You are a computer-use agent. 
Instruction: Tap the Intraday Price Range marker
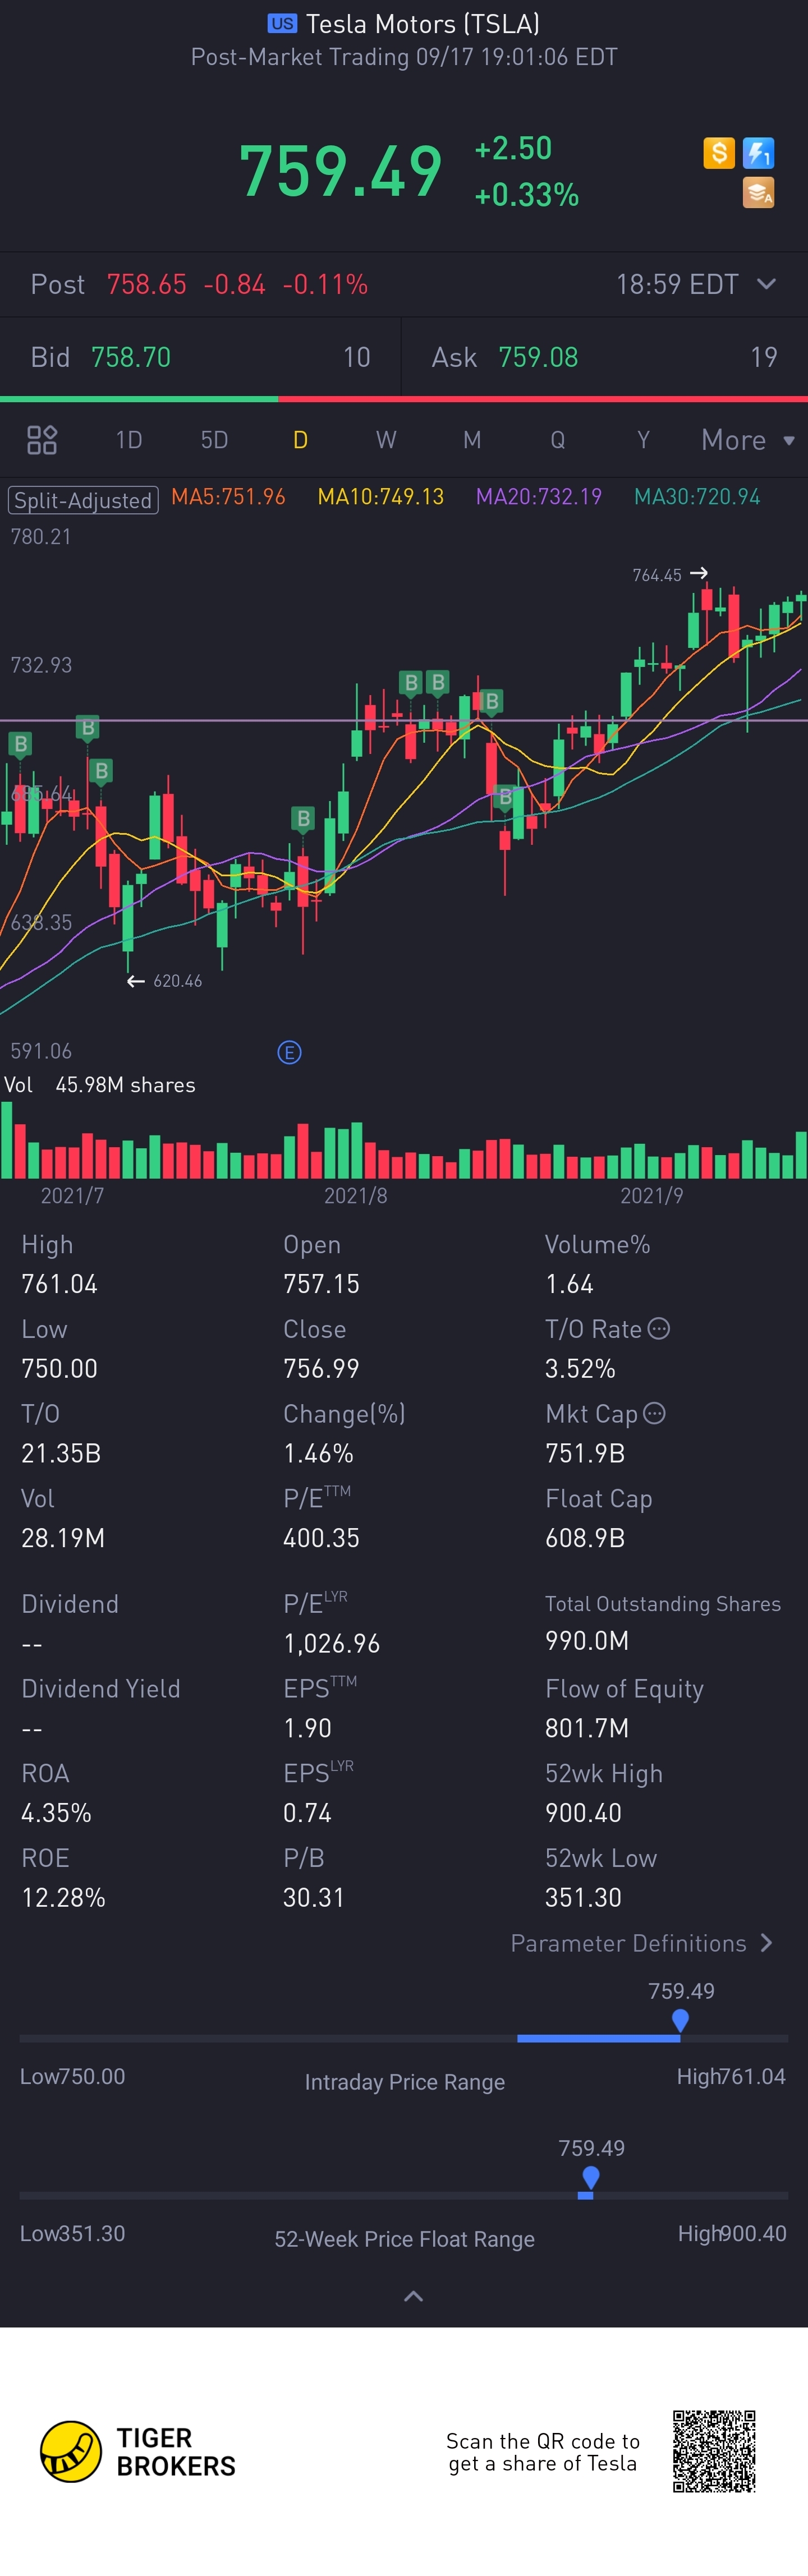(x=680, y=2021)
